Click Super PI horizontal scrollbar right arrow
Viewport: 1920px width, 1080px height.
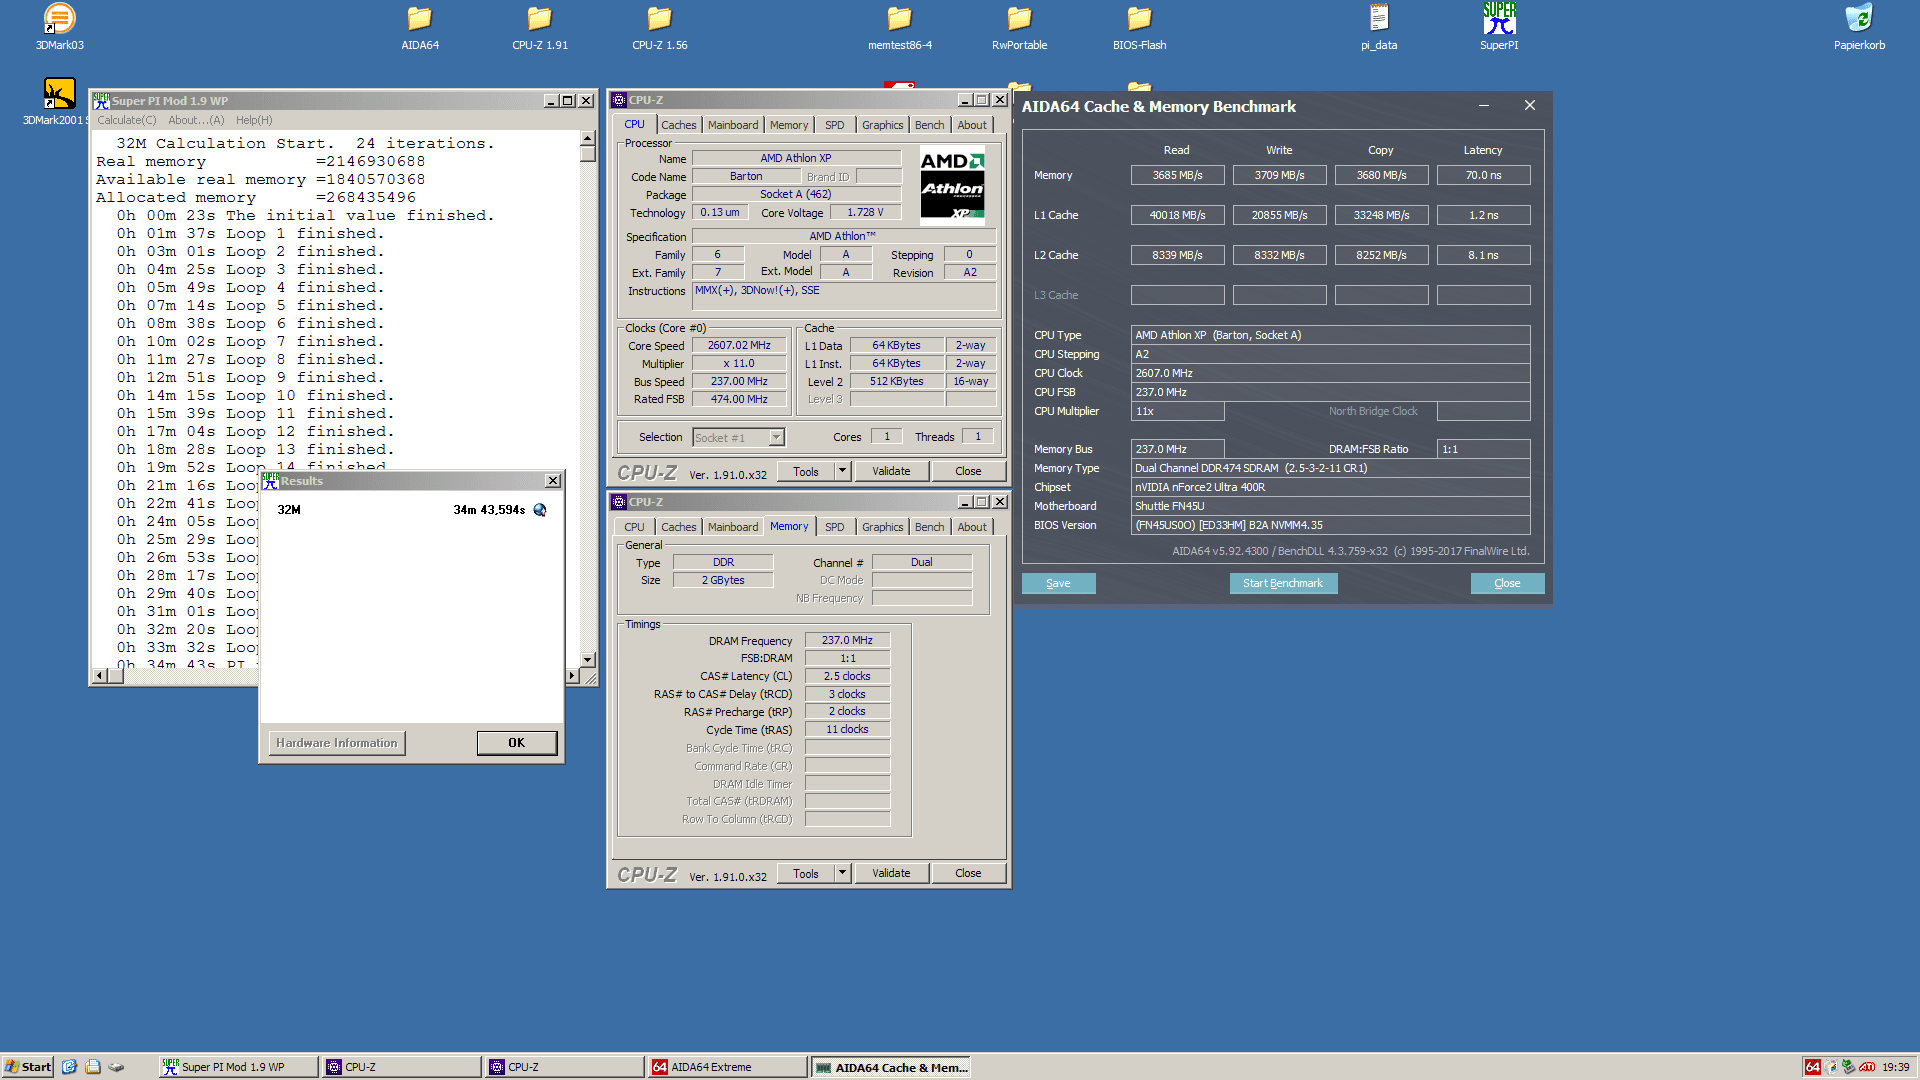point(572,676)
